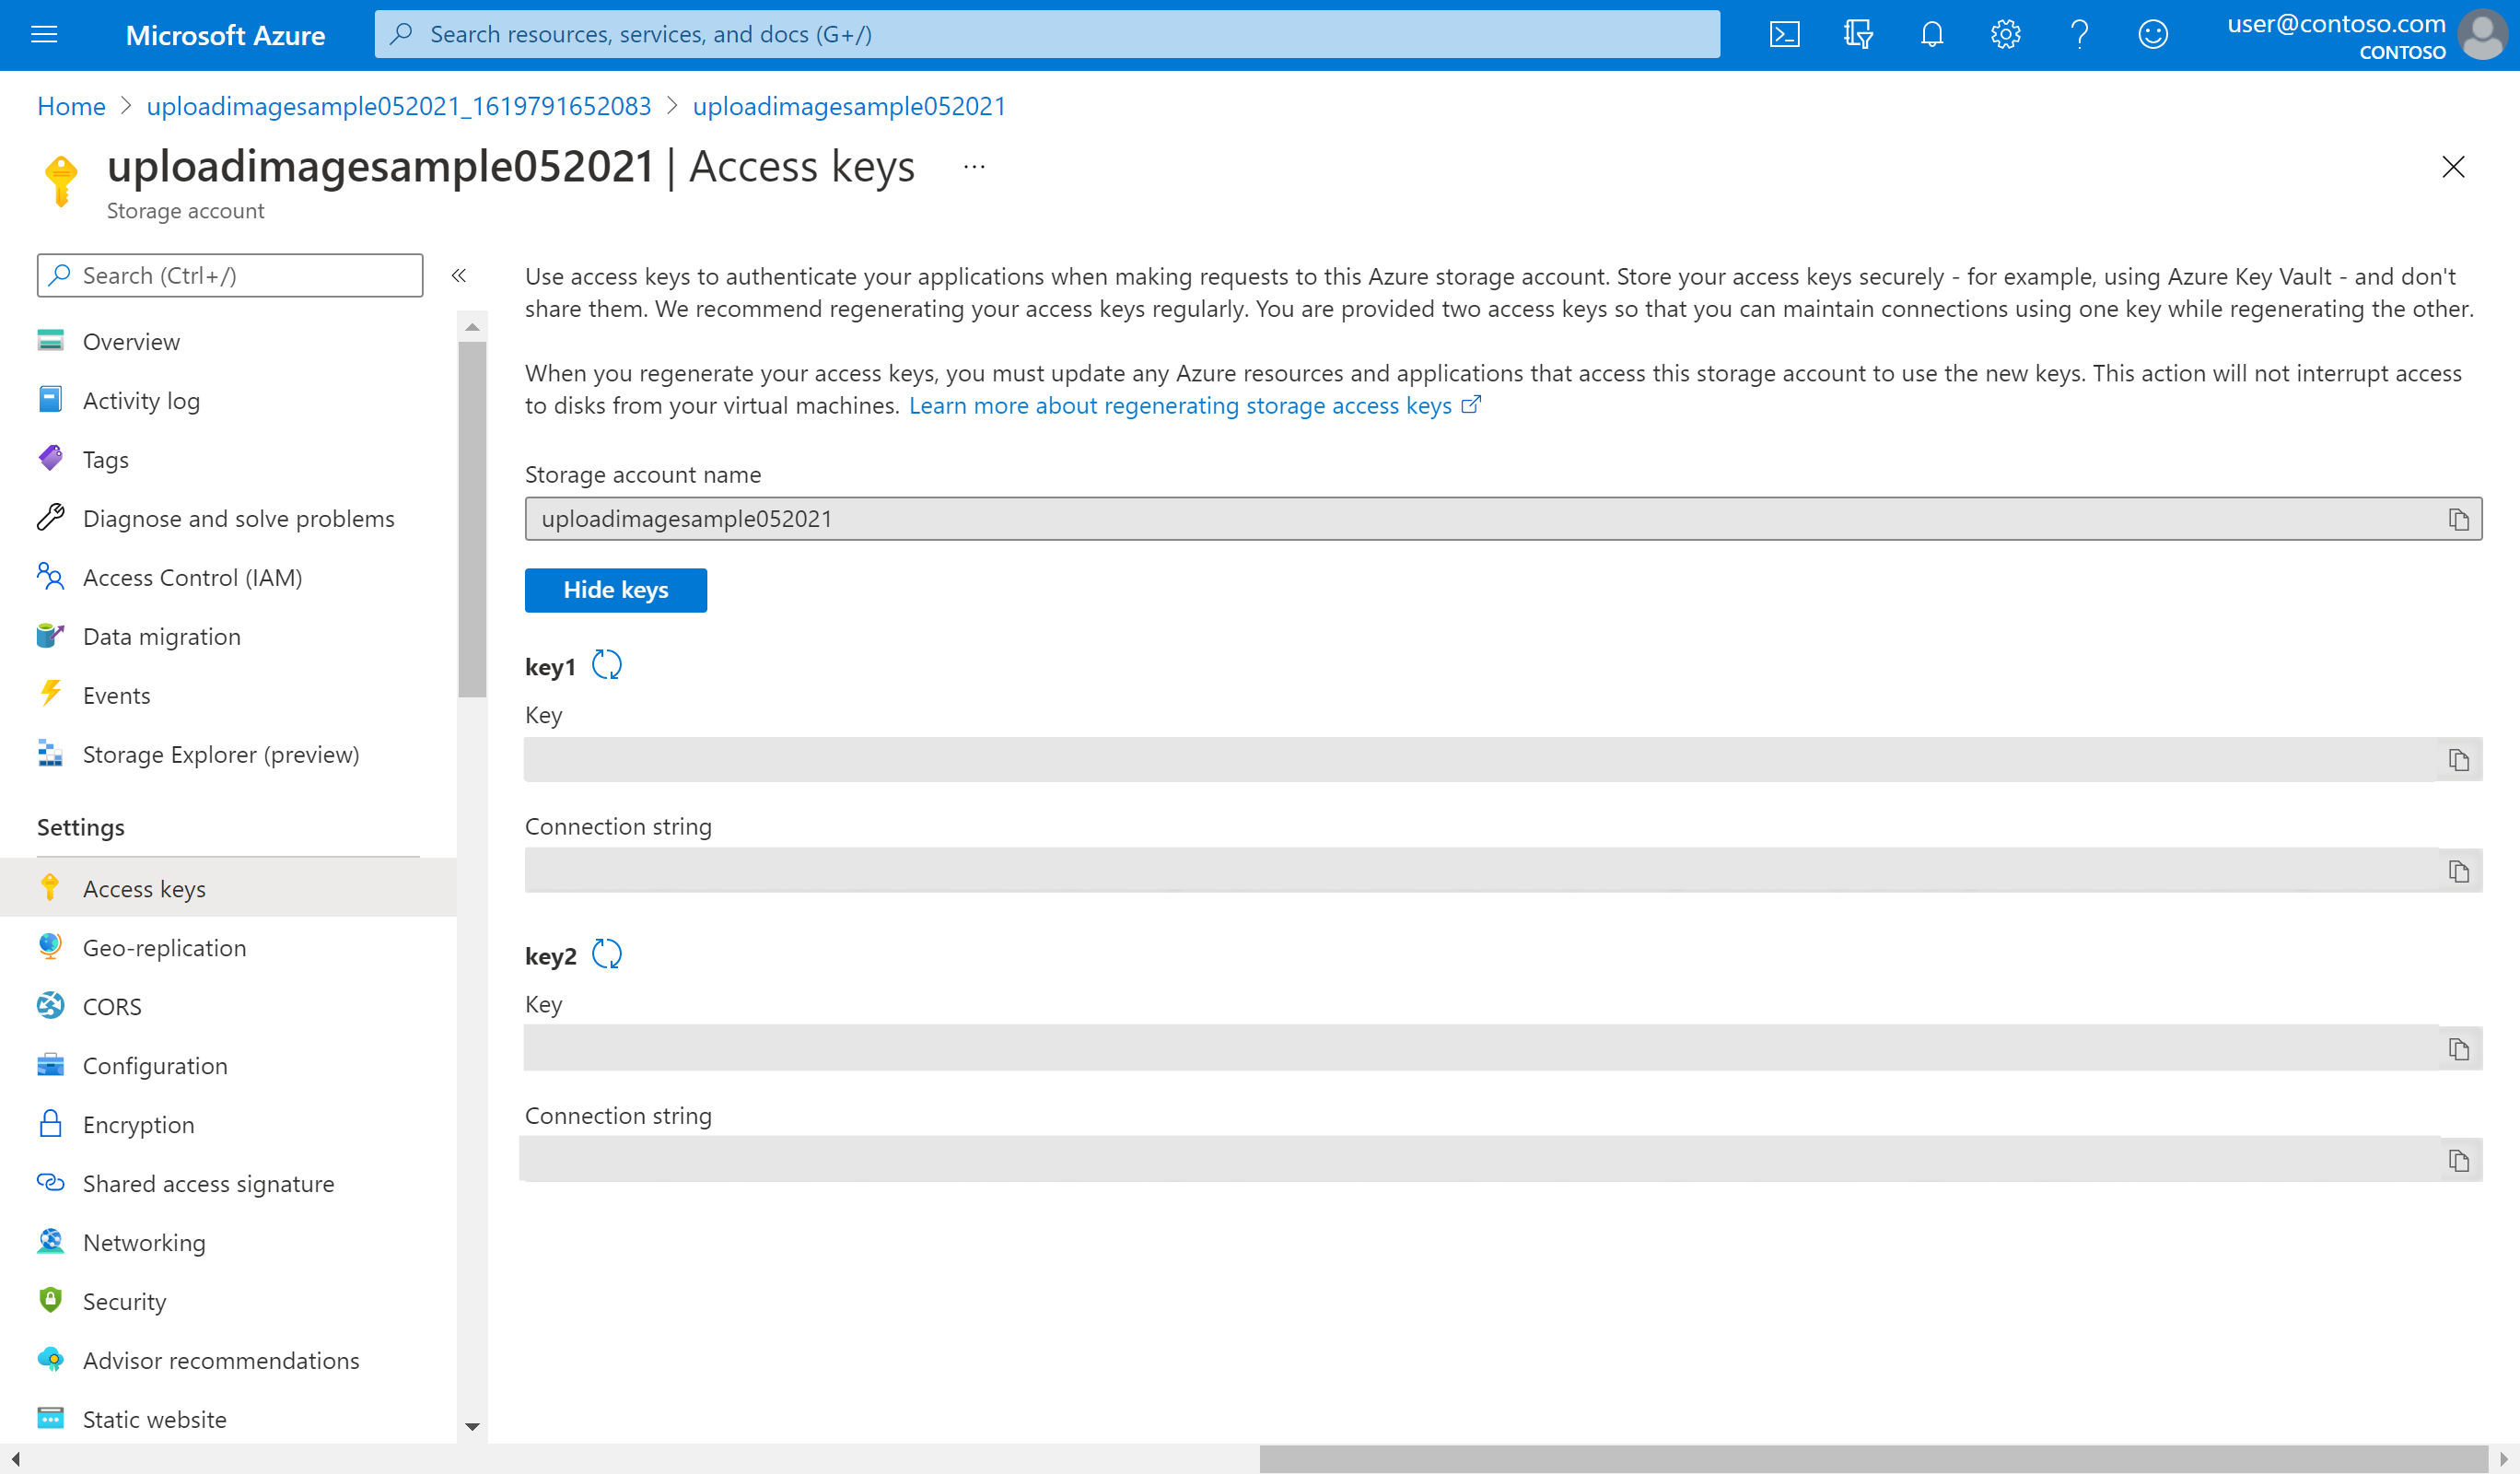2520x1474 pixels.
Task: Click the sidebar scroll up arrow
Action: pyautogui.click(x=472, y=327)
